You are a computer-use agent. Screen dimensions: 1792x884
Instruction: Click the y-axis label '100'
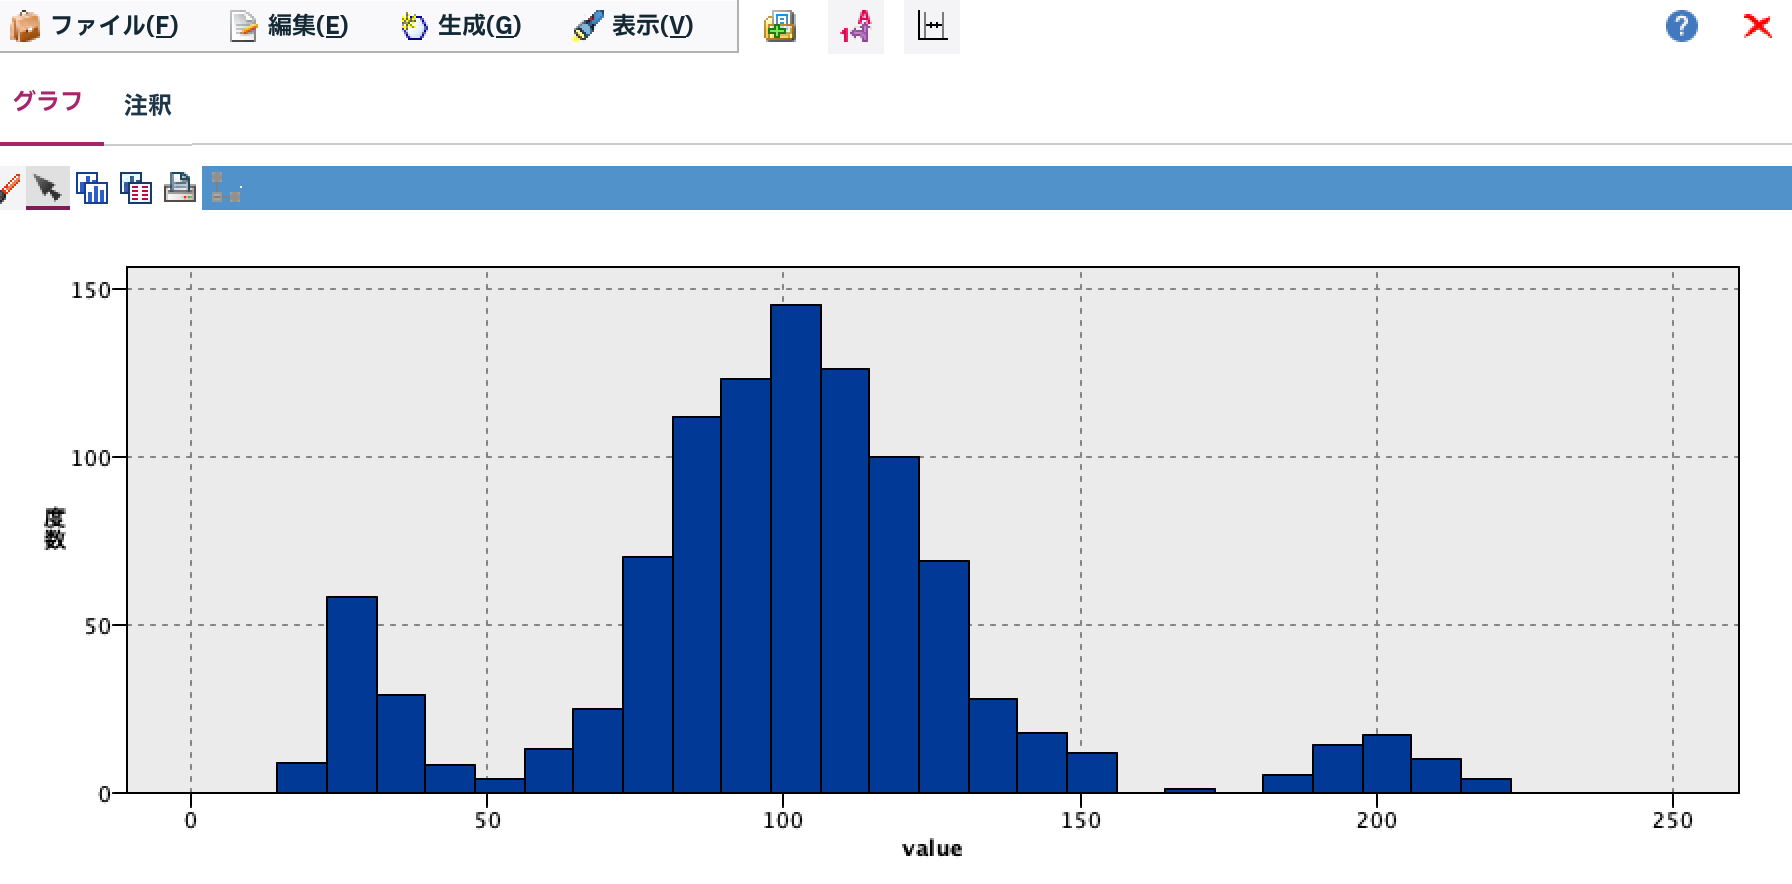click(x=92, y=458)
